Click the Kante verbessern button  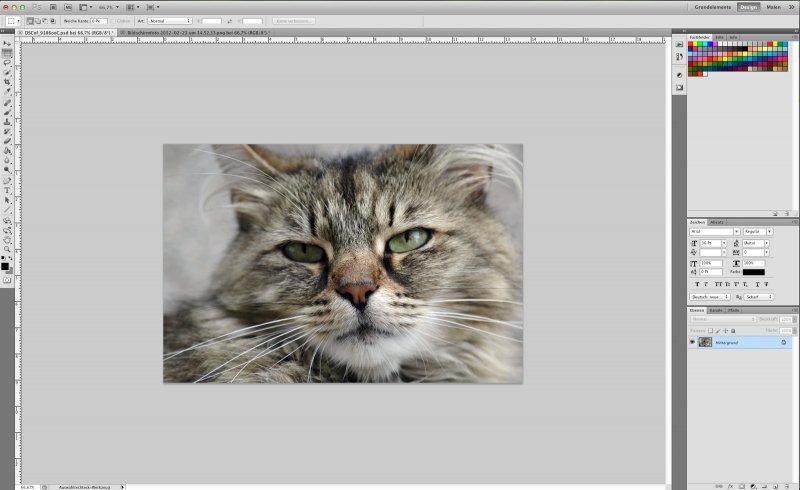(293, 21)
